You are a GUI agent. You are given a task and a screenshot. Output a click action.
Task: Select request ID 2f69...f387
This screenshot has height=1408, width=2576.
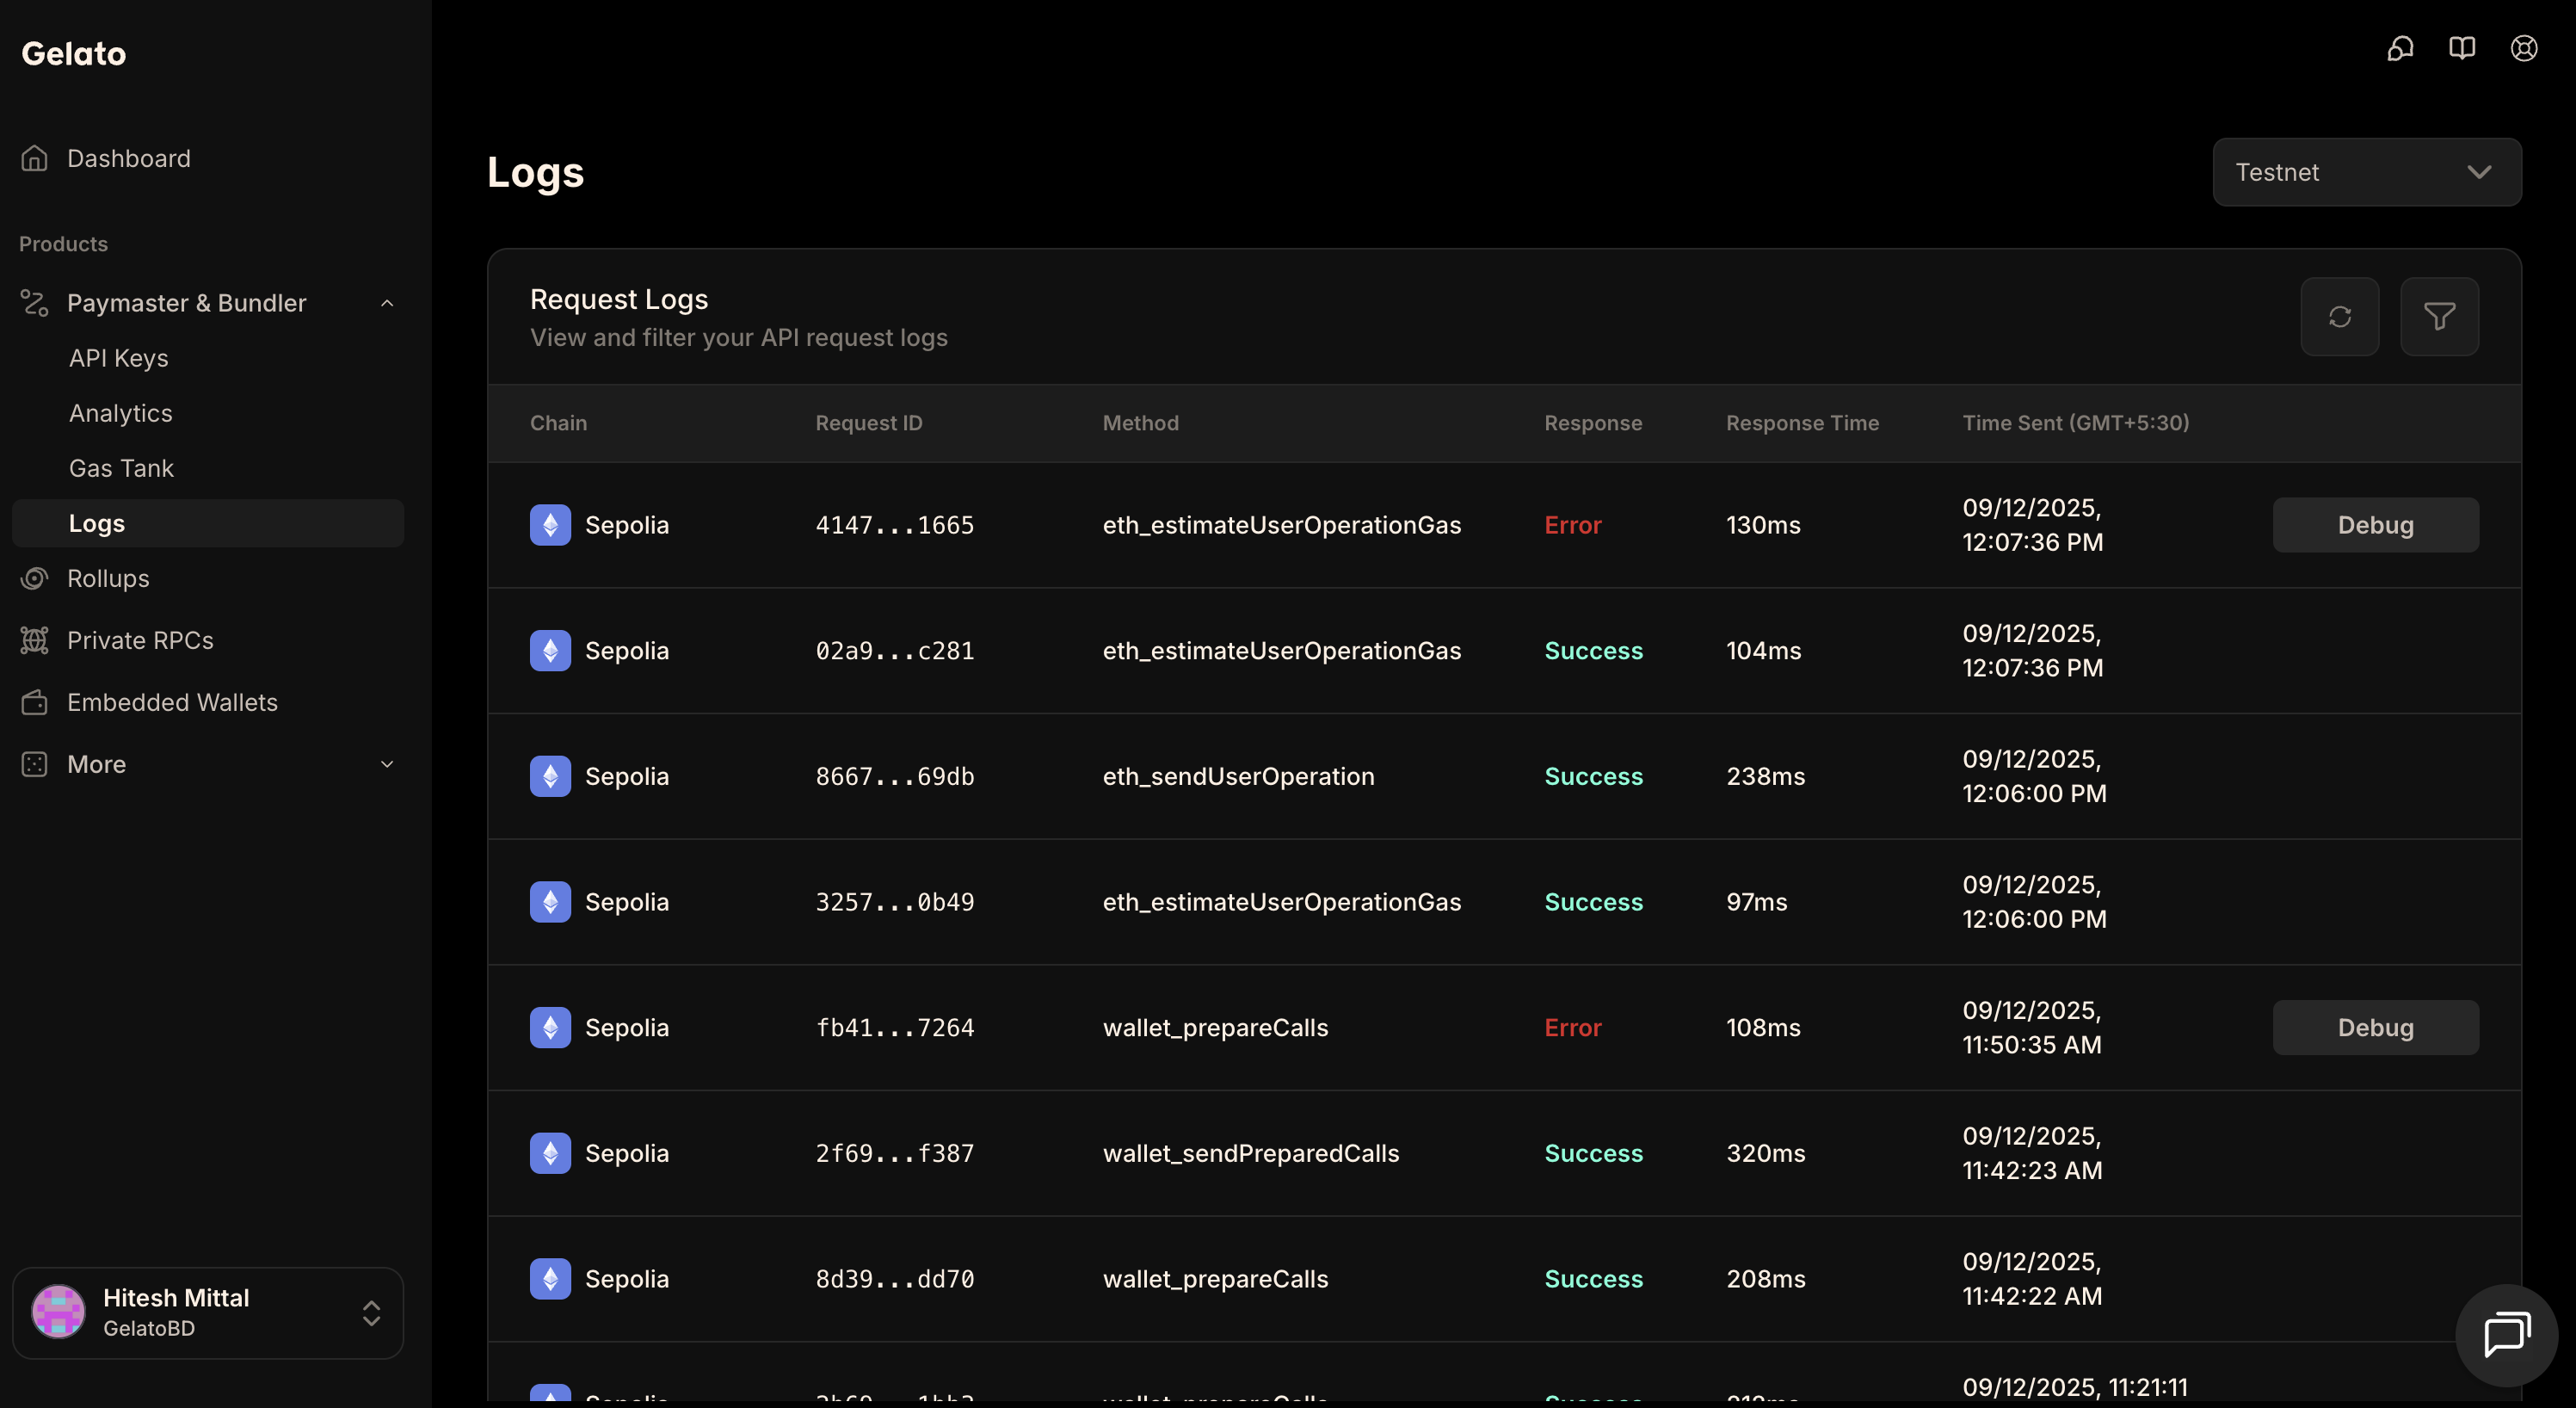[895, 1153]
